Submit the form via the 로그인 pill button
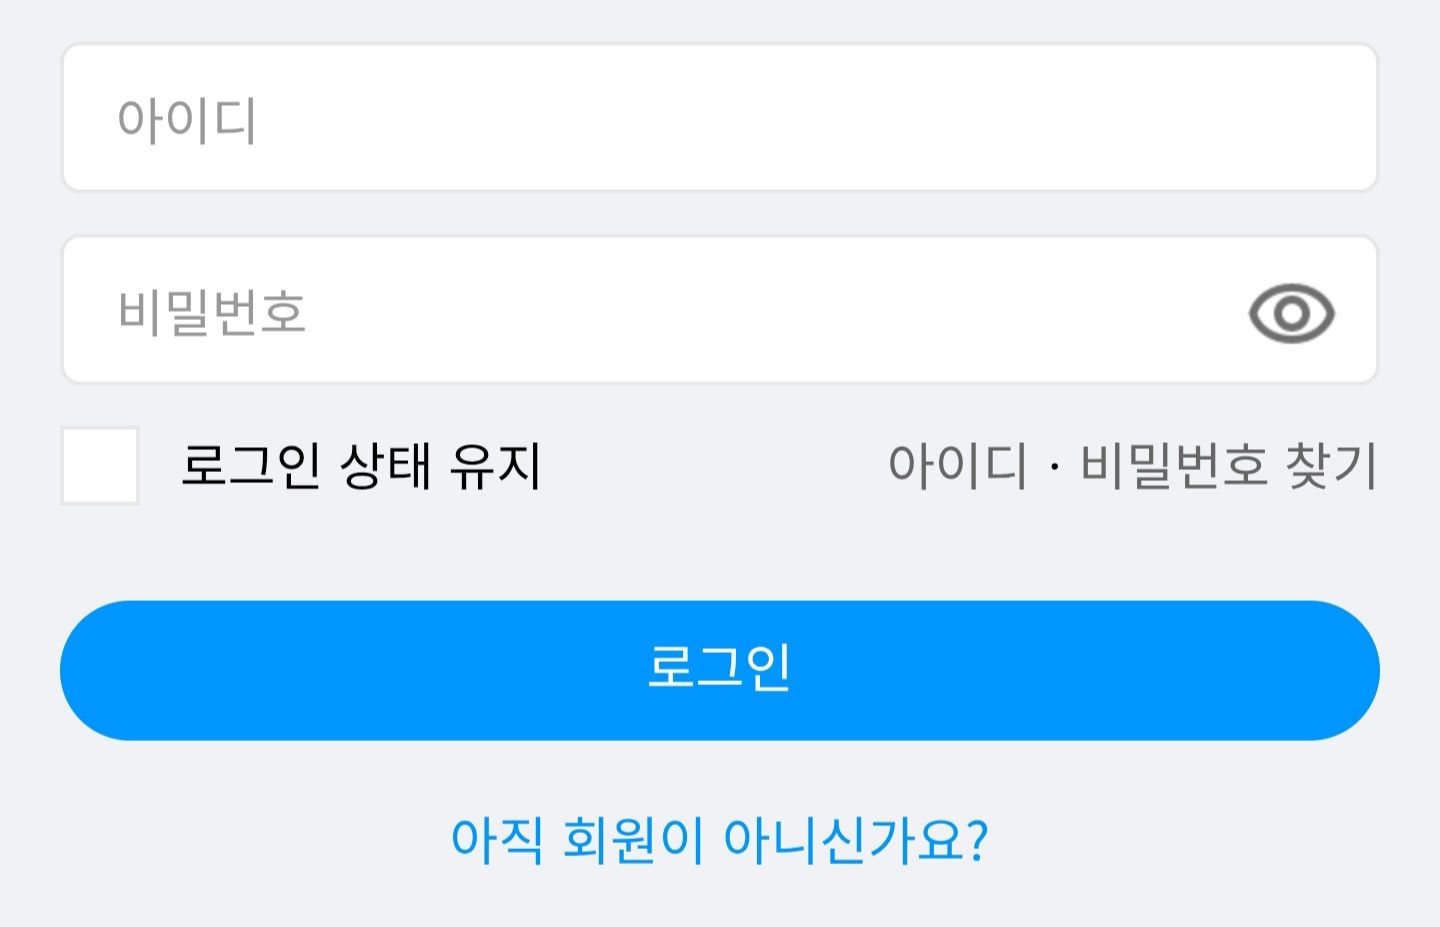Screen dimensions: 1440x927 coord(720,671)
